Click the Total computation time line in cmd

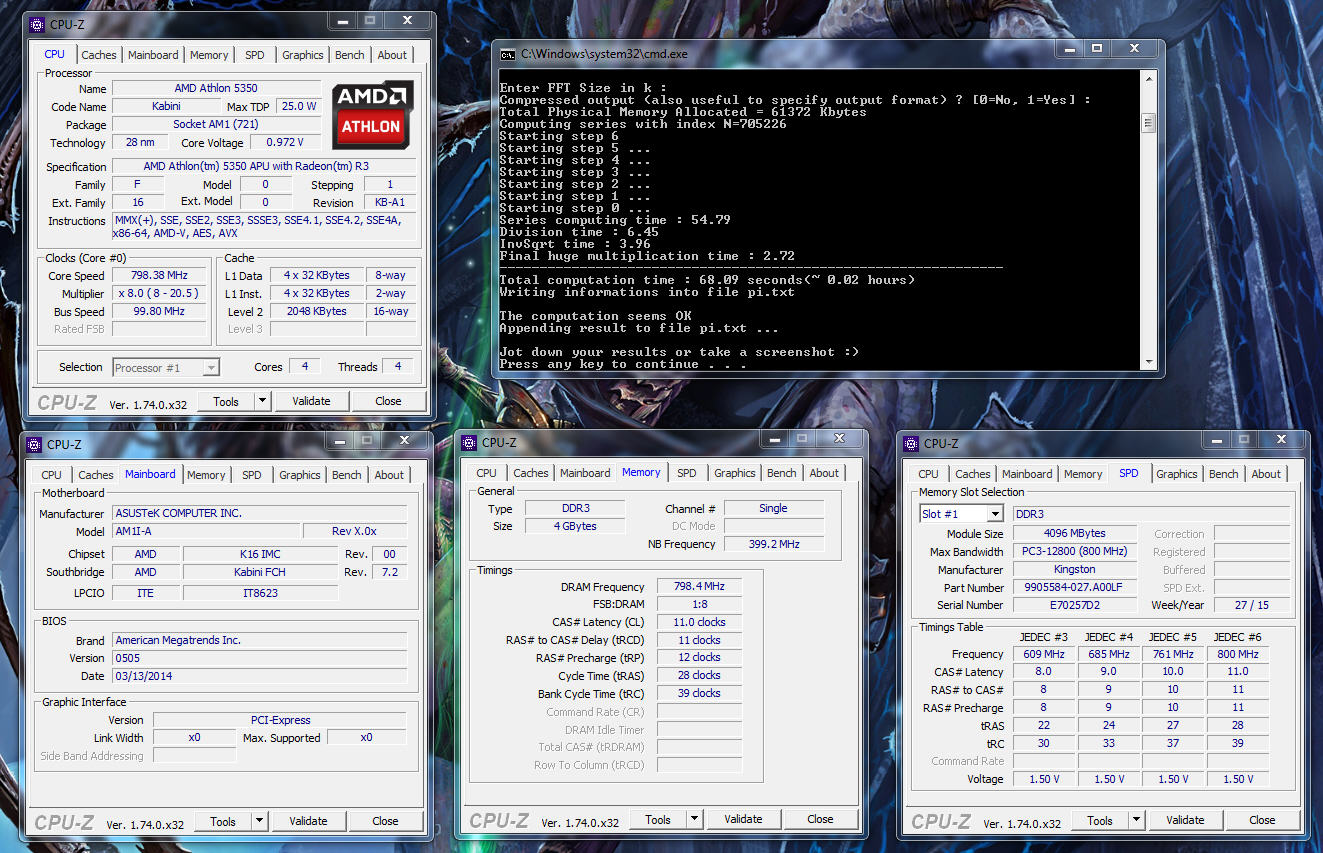707,280
